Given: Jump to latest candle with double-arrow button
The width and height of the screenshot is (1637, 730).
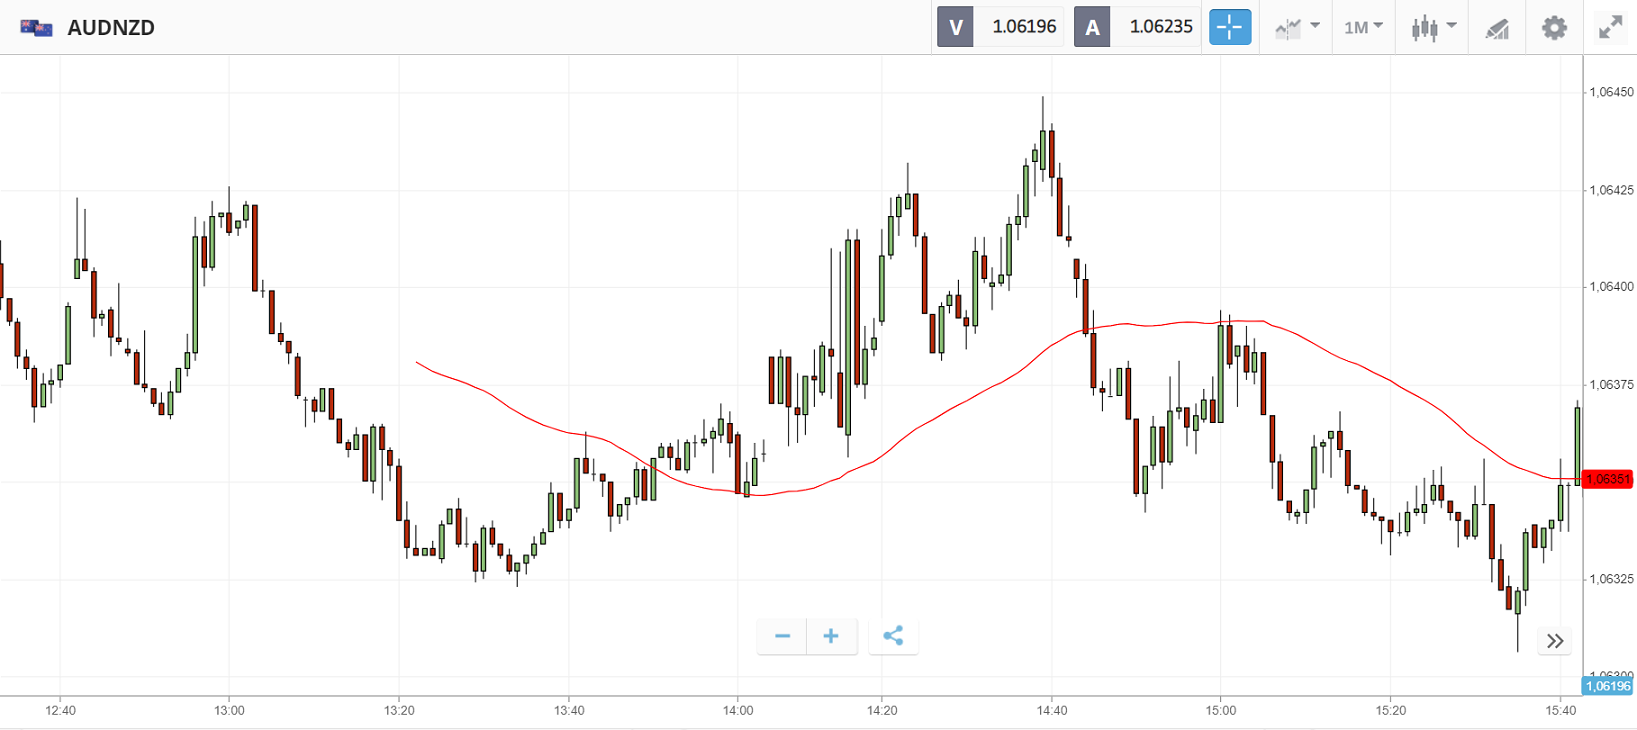Looking at the screenshot, I should 1555,641.
